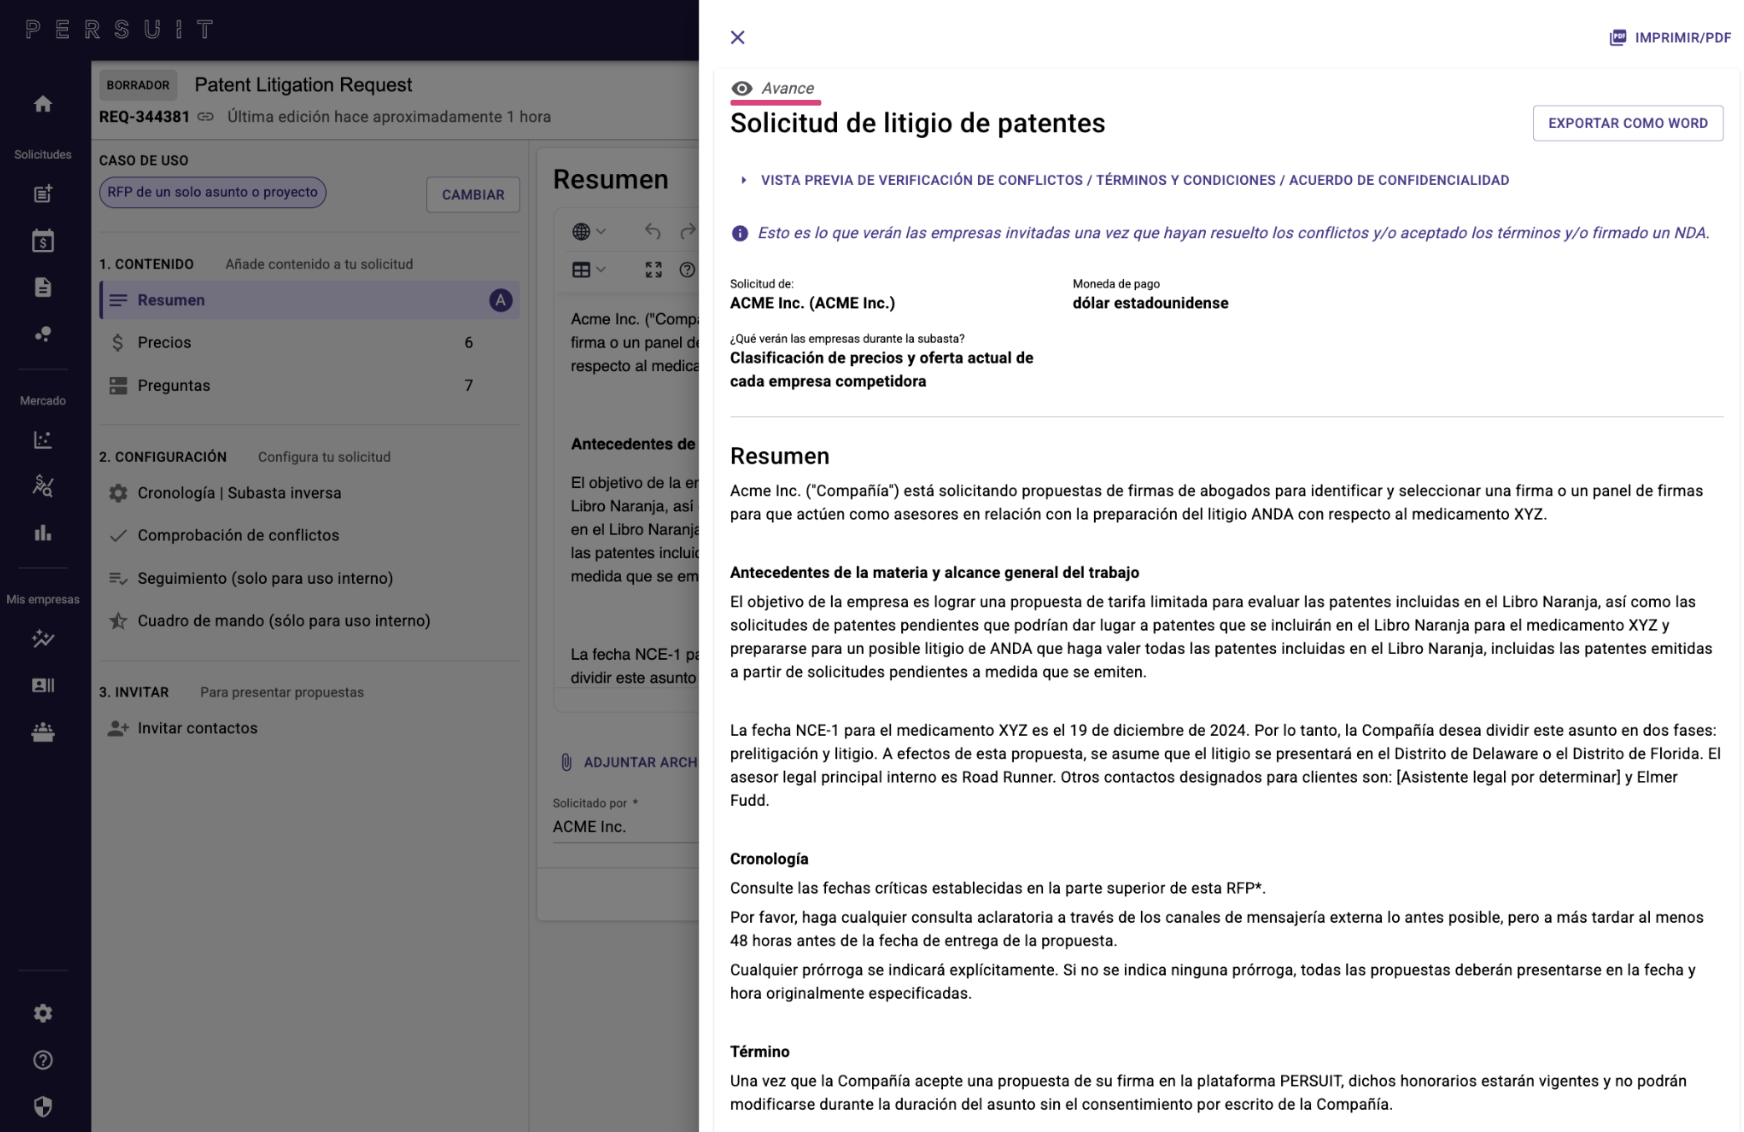The height and width of the screenshot is (1132, 1744).
Task: Open the Home icon in sidebar
Action: click(x=43, y=104)
